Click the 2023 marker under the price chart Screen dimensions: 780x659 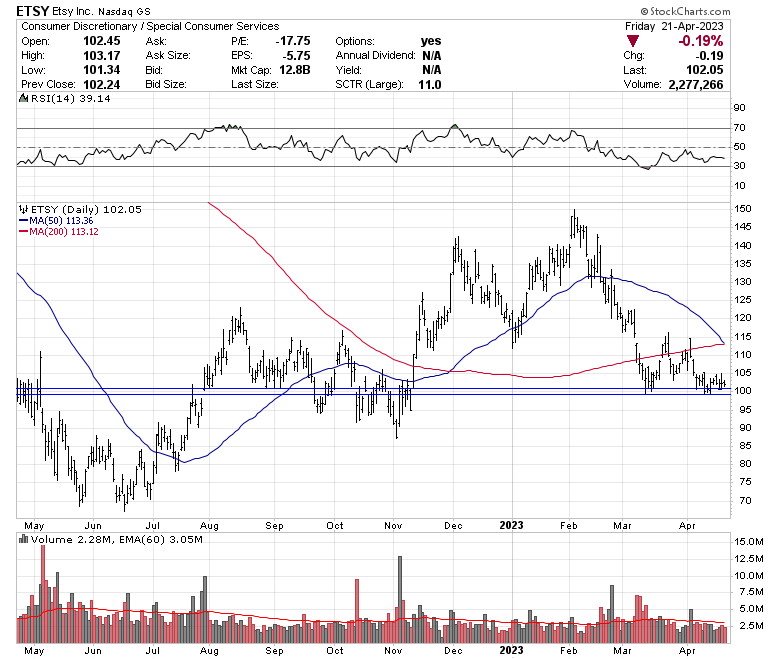pos(511,525)
